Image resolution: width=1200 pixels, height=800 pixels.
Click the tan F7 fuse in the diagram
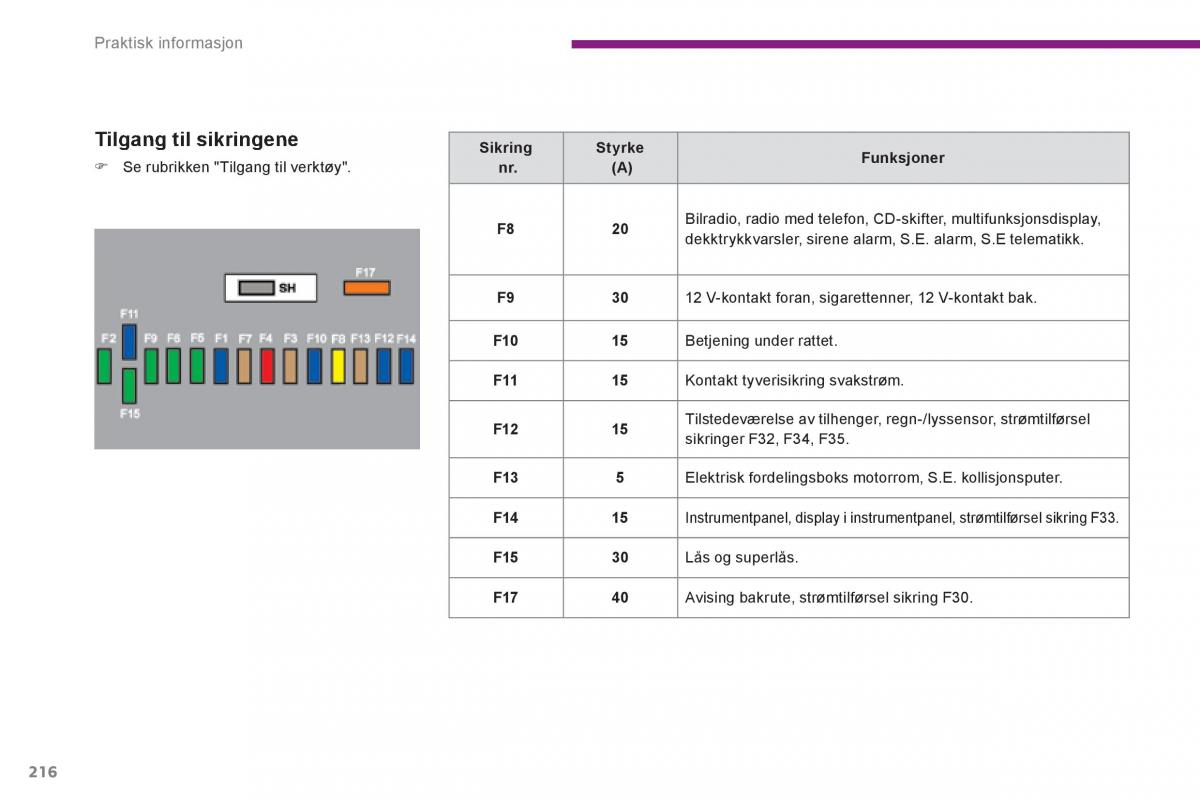coord(244,366)
